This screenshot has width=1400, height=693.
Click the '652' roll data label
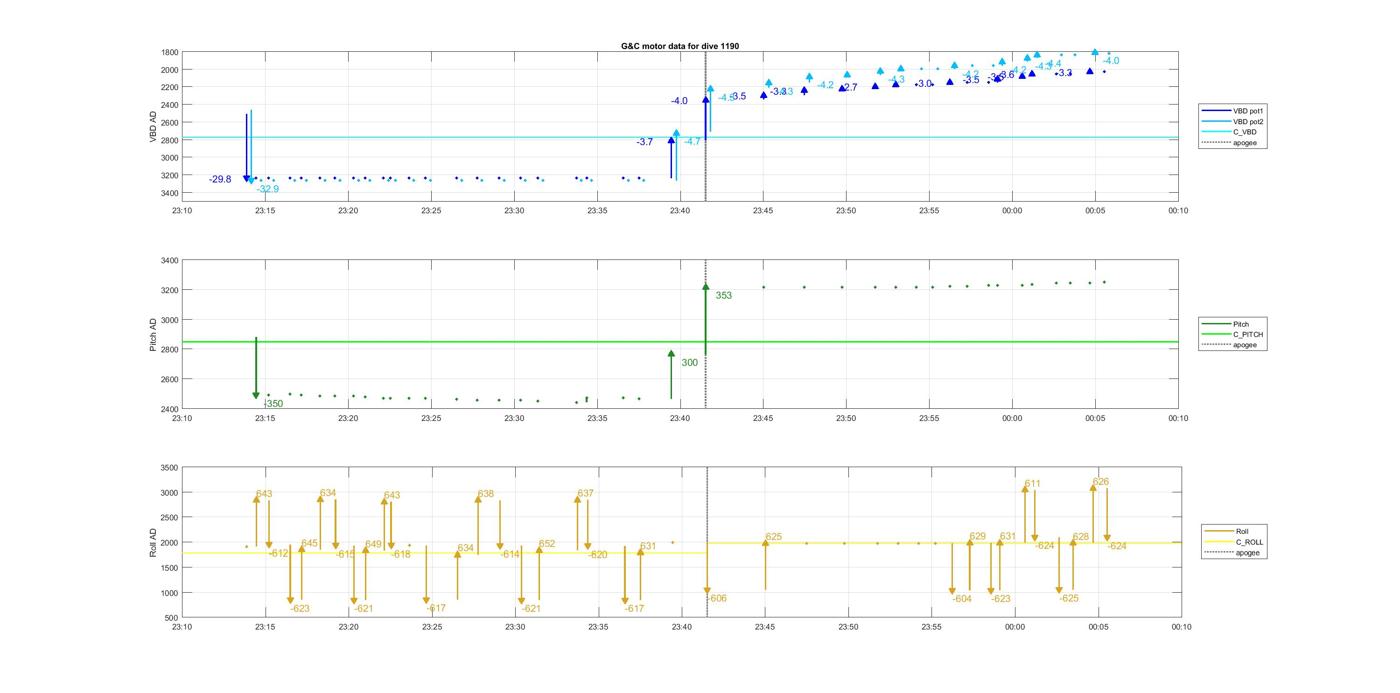click(x=547, y=544)
